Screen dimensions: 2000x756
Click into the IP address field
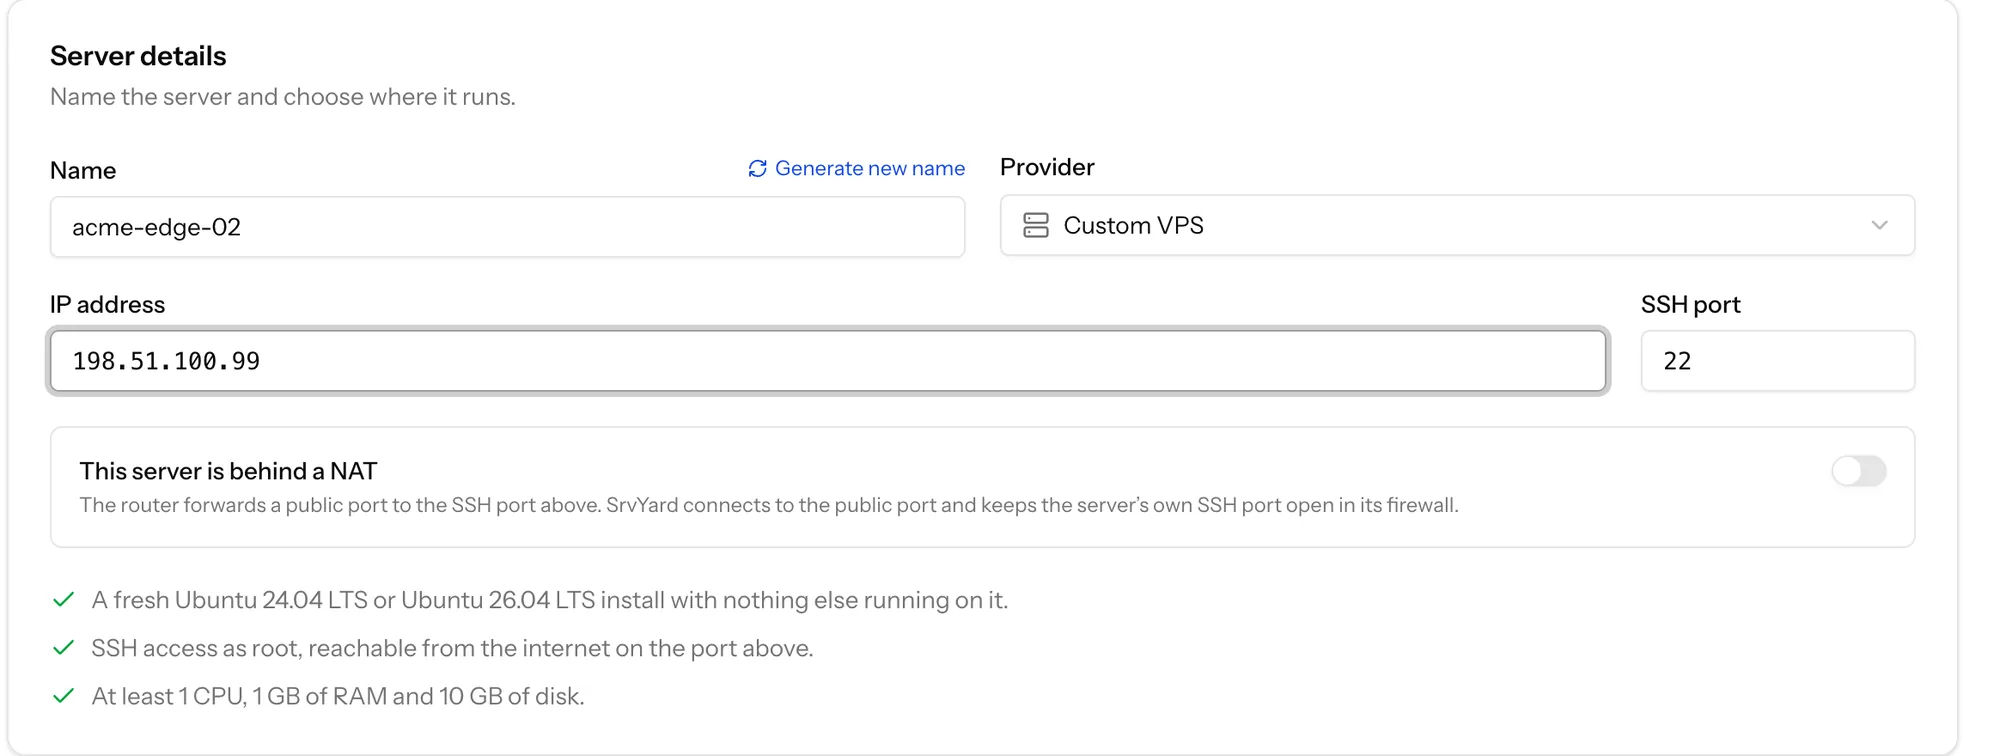coord(828,361)
